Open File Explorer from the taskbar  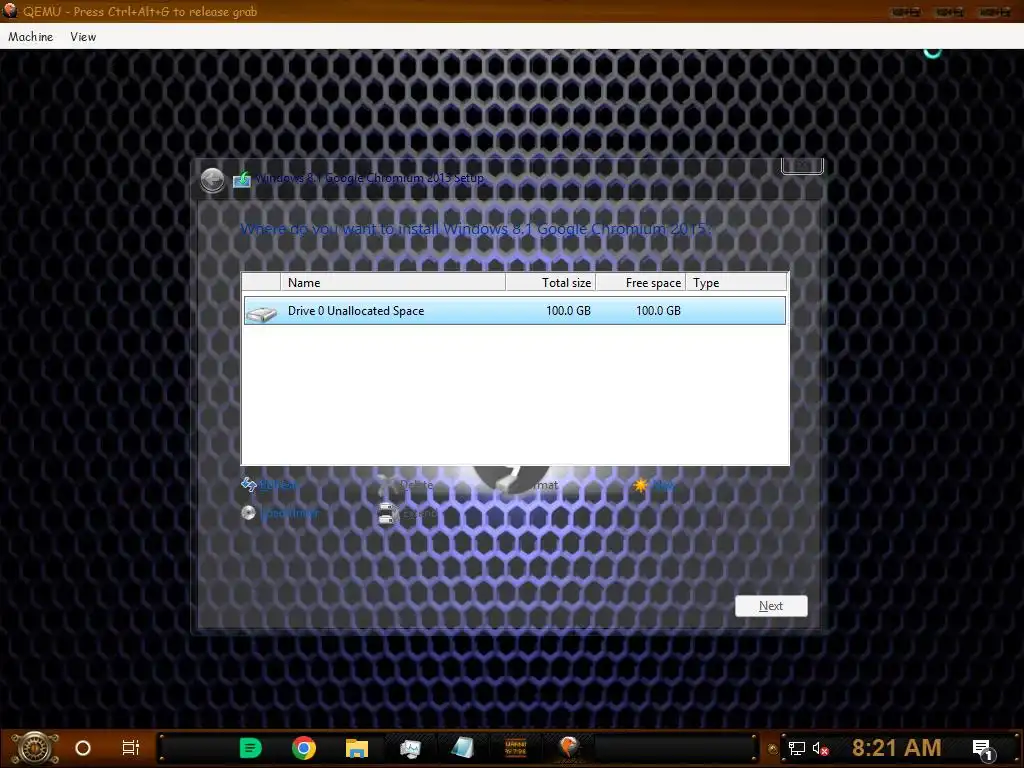click(357, 748)
